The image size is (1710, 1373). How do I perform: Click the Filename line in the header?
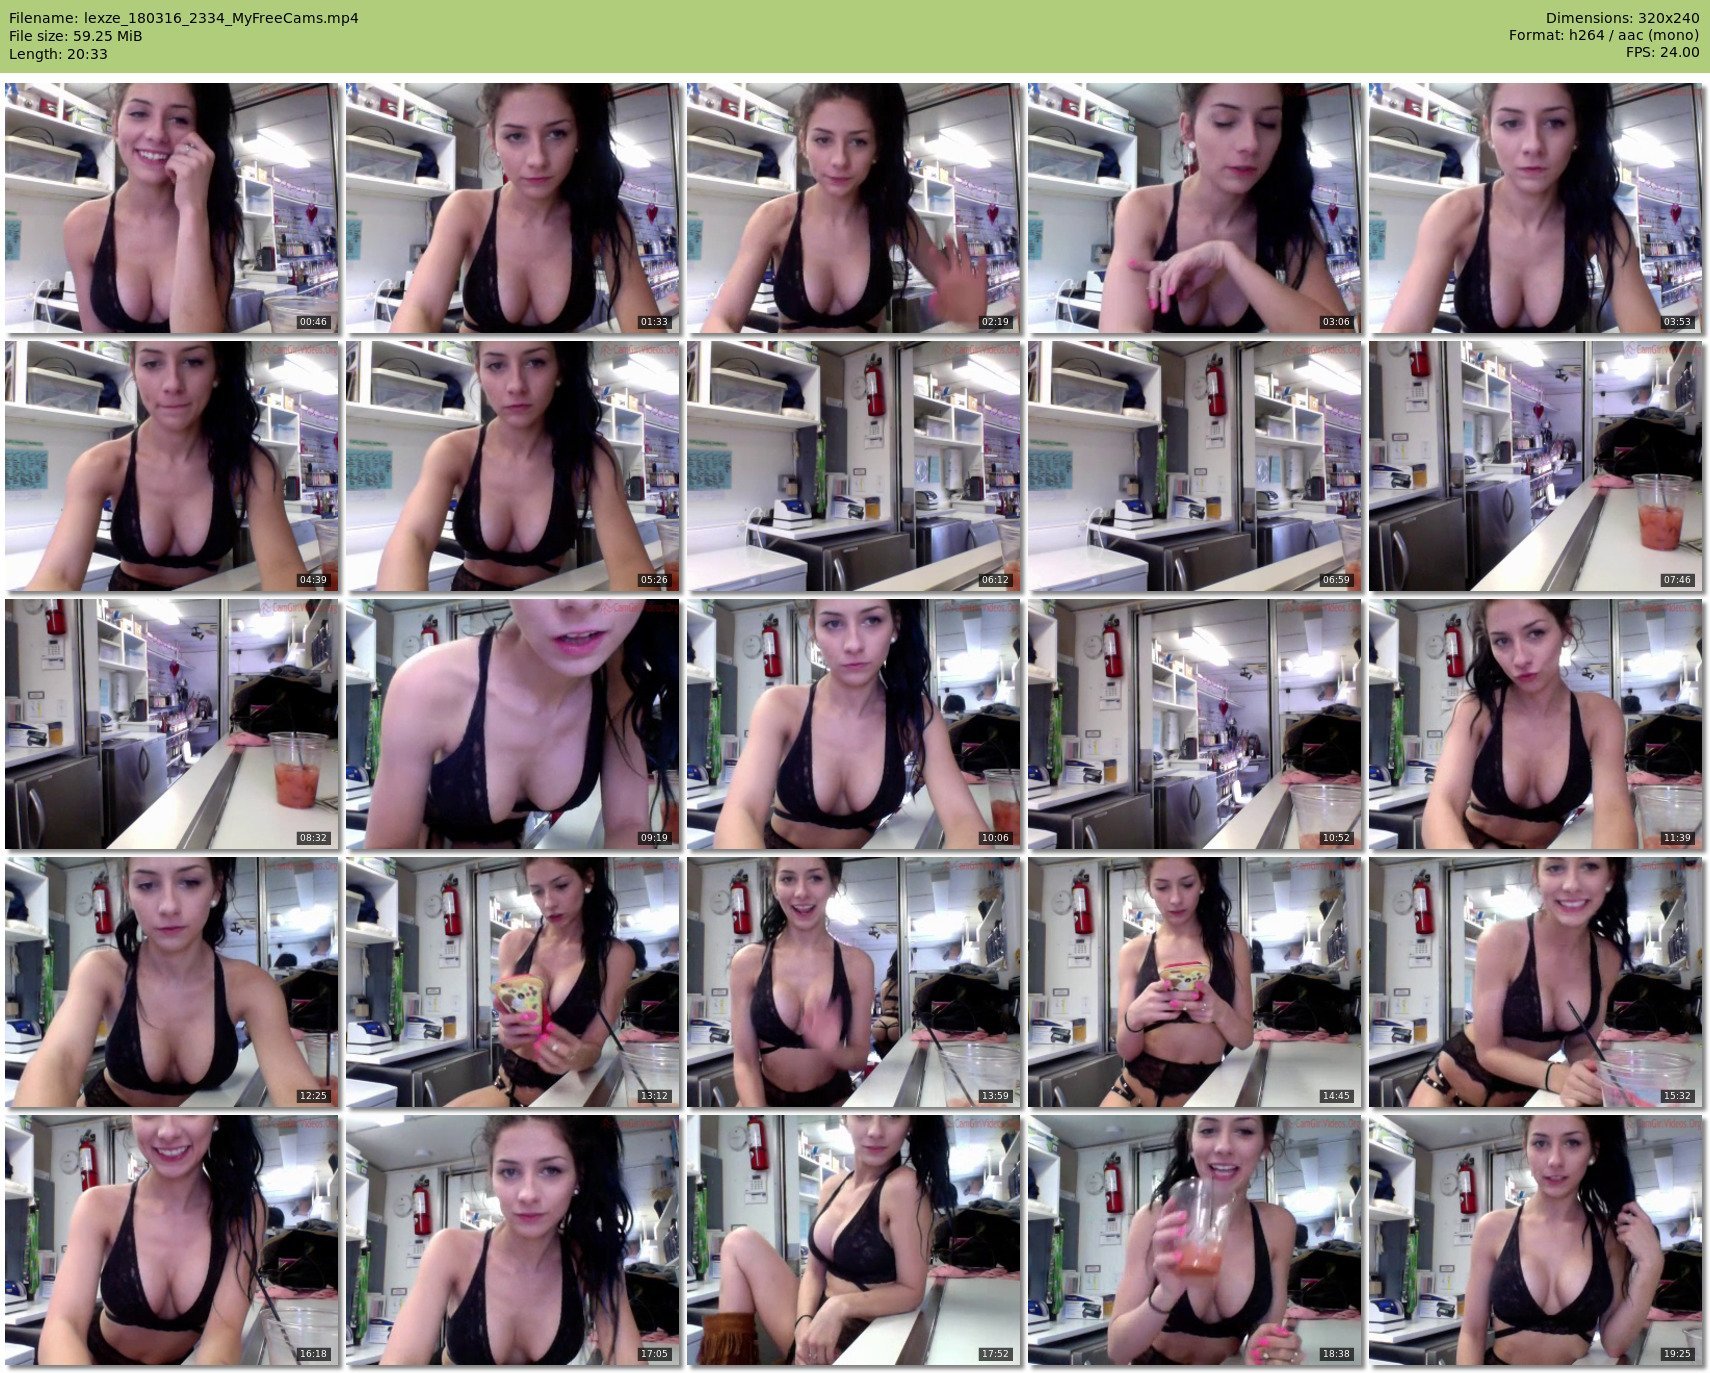184,18
